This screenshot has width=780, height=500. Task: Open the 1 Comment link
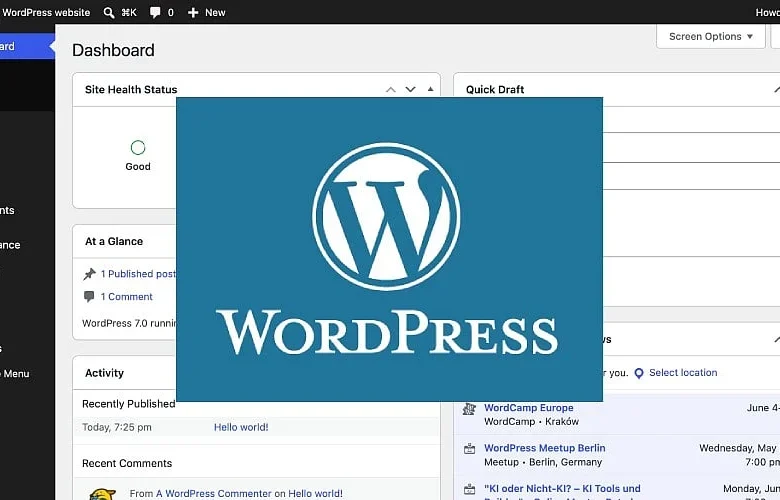coord(126,297)
